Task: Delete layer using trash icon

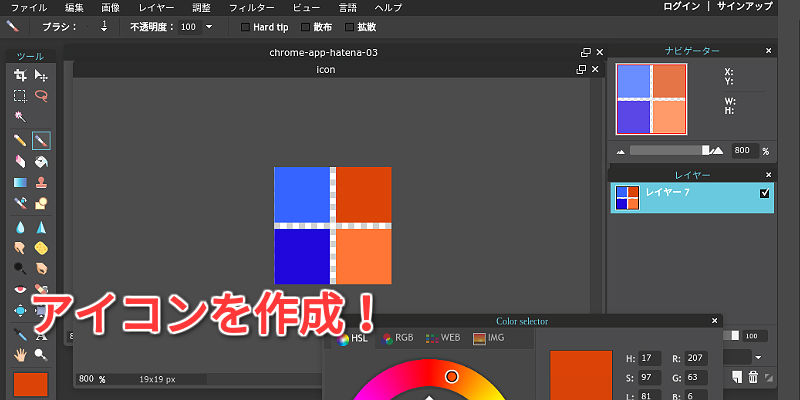Action: pos(753,377)
